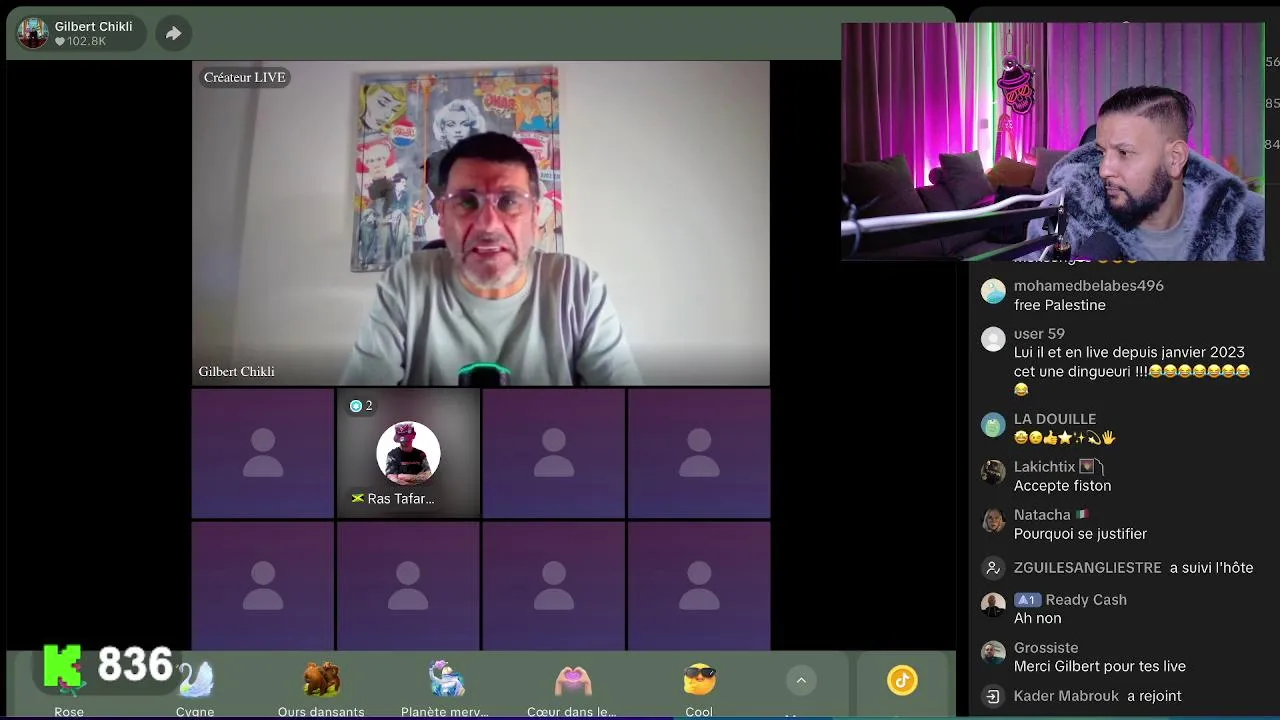The width and height of the screenshot is (1280, 720).
Task: Click Kader Mabrouk joined notification icon
Action: (993, 696)
